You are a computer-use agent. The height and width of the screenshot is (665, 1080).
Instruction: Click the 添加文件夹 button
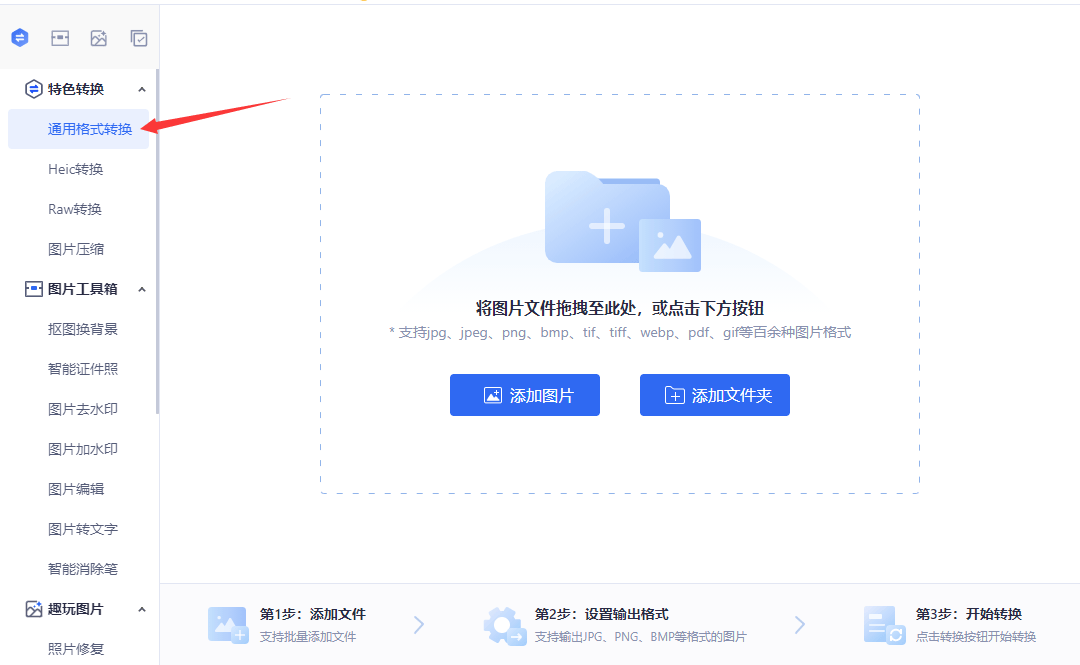click(x=714, y=394)
